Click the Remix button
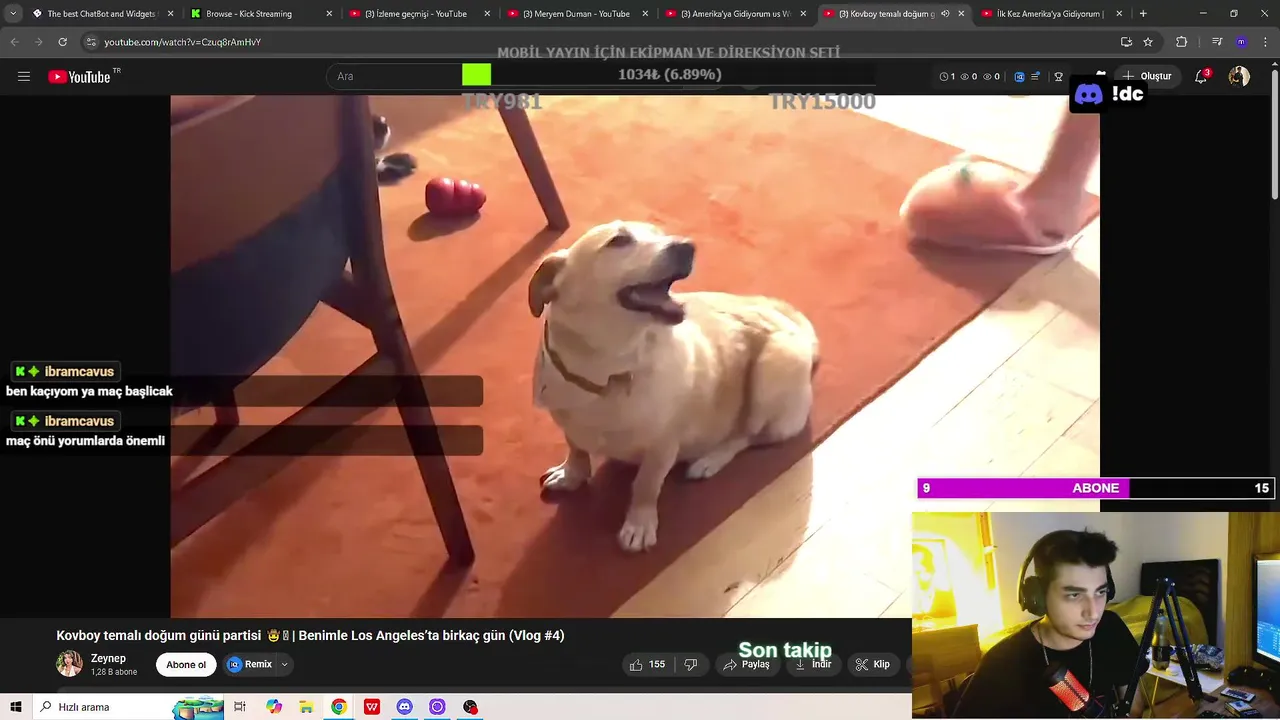This screenshot has height=720, width=1280. 250,664
